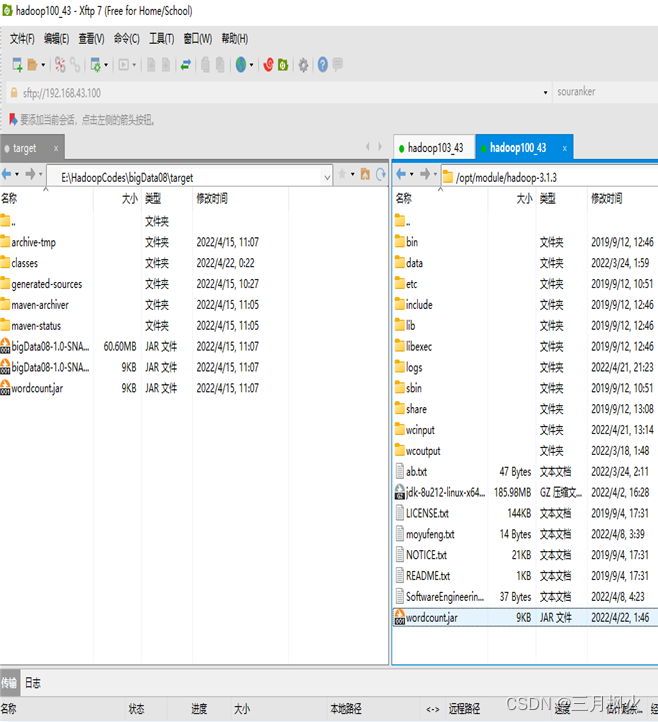Switch to the hadoop103_43 tab
This screenshot has height=722, width=658.
pyautogui.click(x=434, y=148)
